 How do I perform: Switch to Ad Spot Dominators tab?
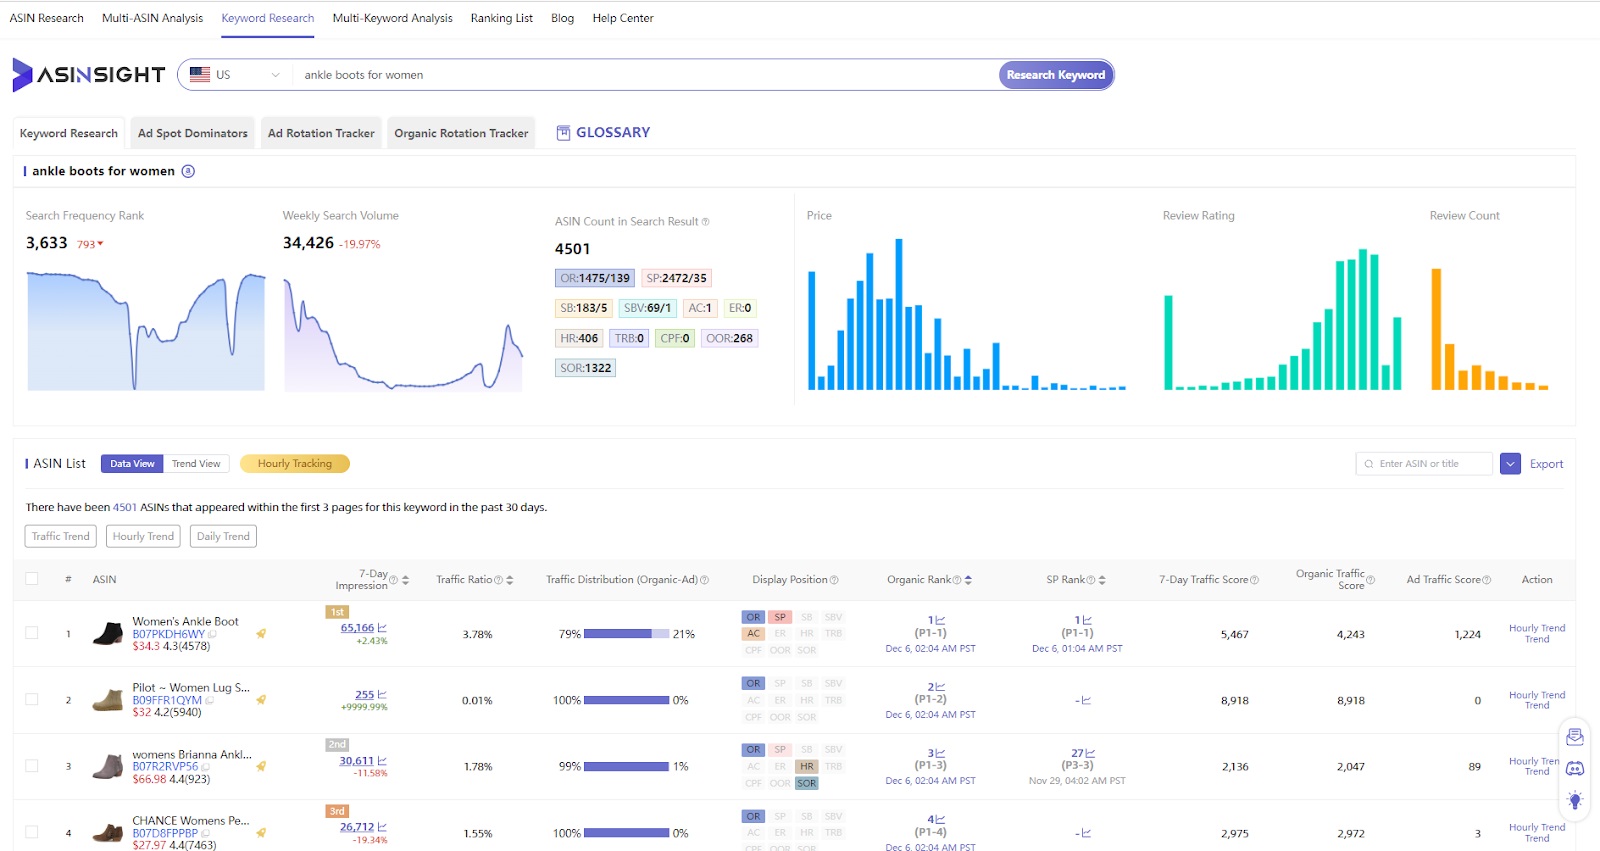193,133
